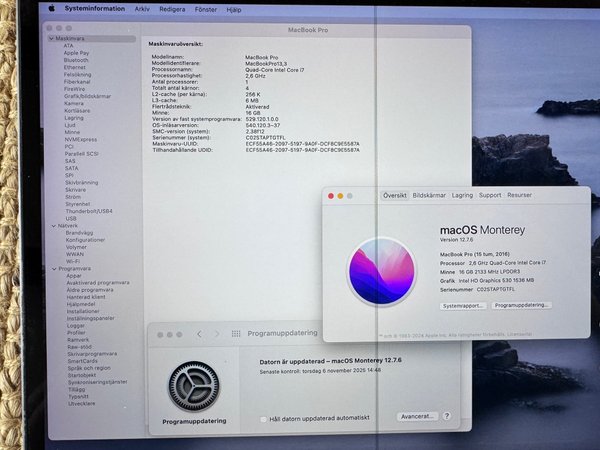Viewport: 600px width, 450px height.
Task: Open the Arkiv menu
Action: (142, 9)
